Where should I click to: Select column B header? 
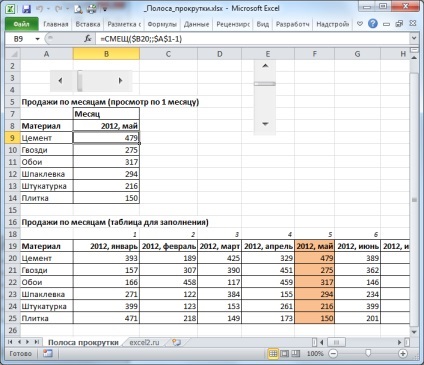(x=106, y=54)
